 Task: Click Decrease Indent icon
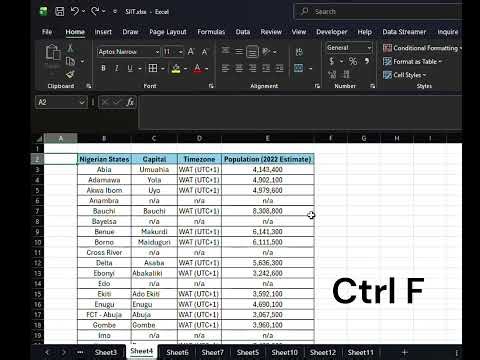point(266,68)
